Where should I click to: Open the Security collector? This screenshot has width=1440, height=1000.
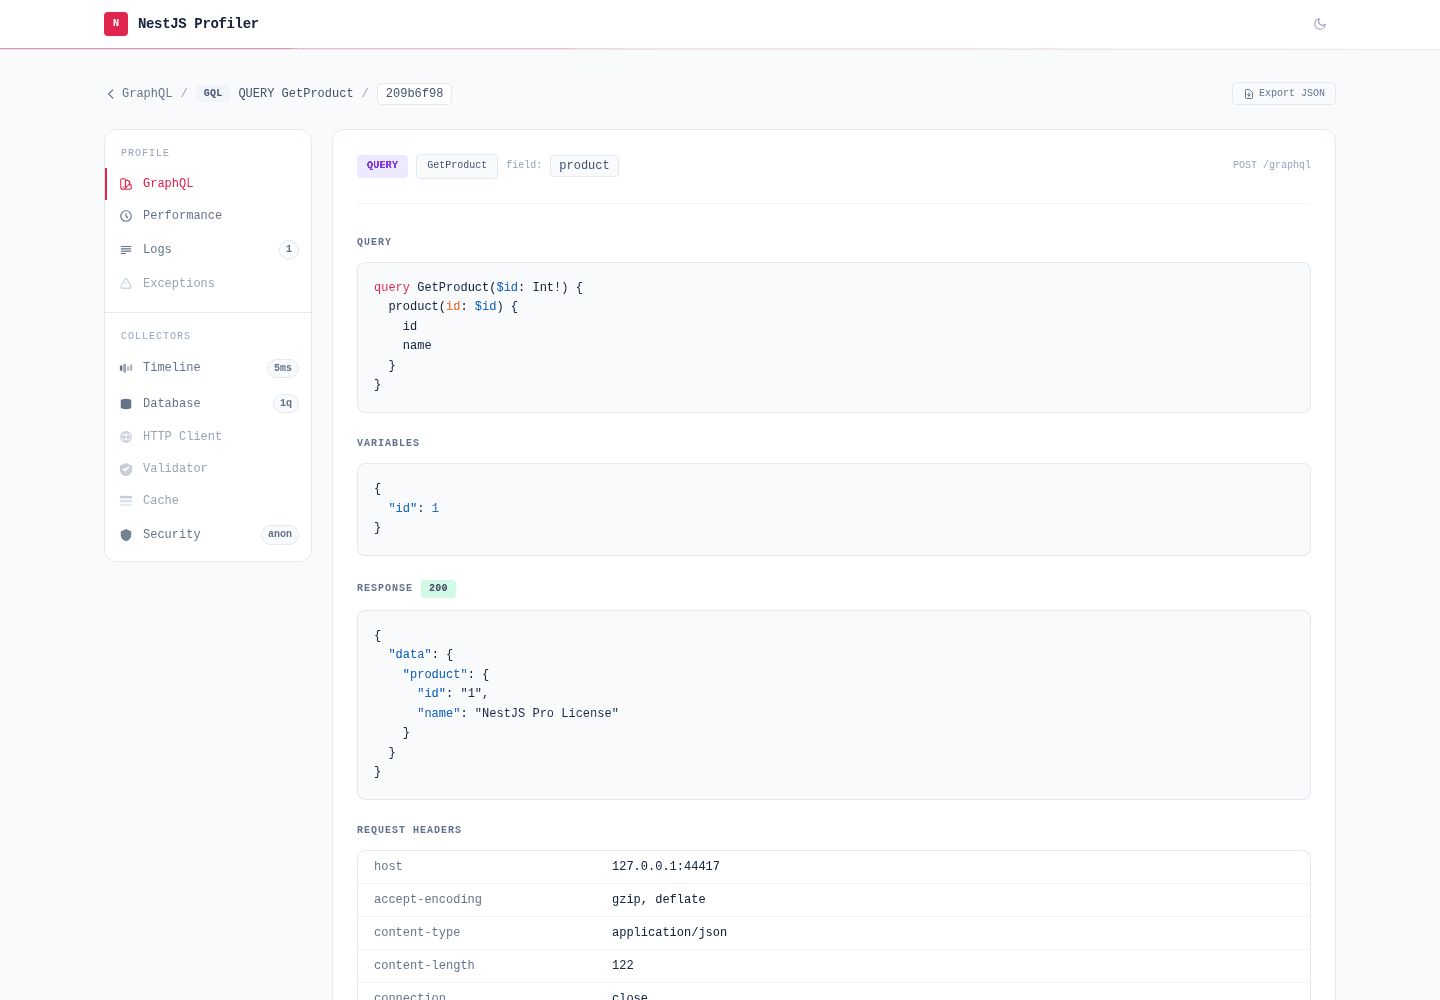[x=208, y=535]
